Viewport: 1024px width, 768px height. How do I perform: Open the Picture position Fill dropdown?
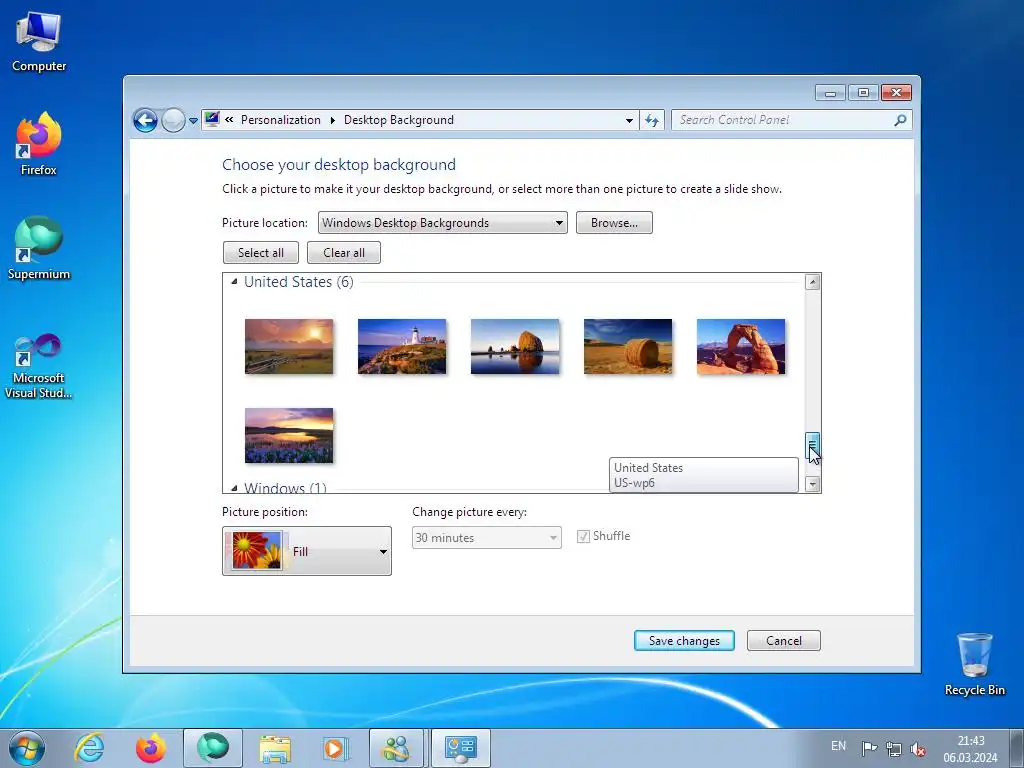click(x=307, y=551)
